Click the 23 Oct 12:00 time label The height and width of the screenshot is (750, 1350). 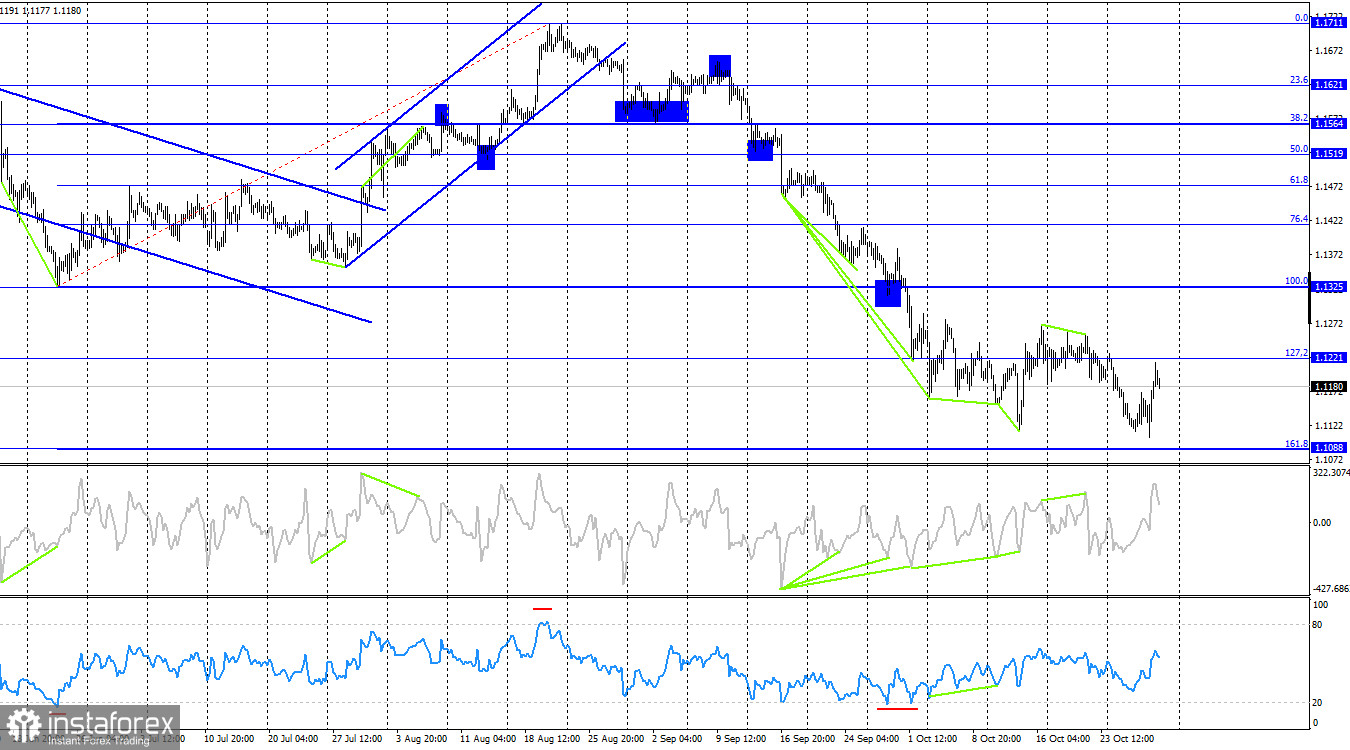tap(1127, 738)
